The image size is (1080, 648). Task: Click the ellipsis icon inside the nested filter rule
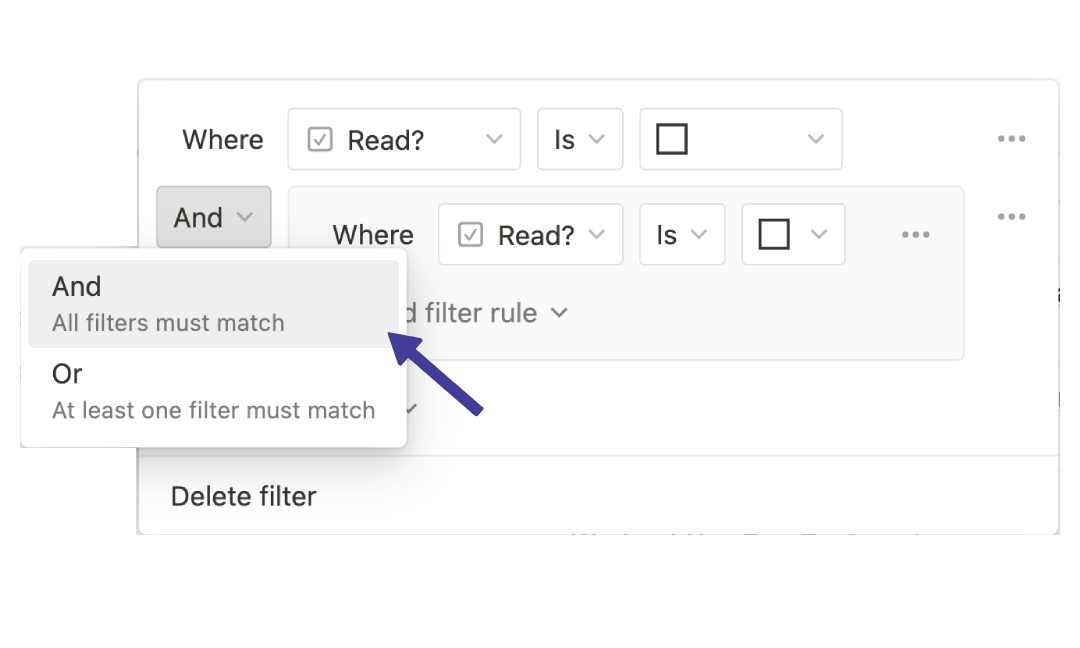tap(916, 234)
